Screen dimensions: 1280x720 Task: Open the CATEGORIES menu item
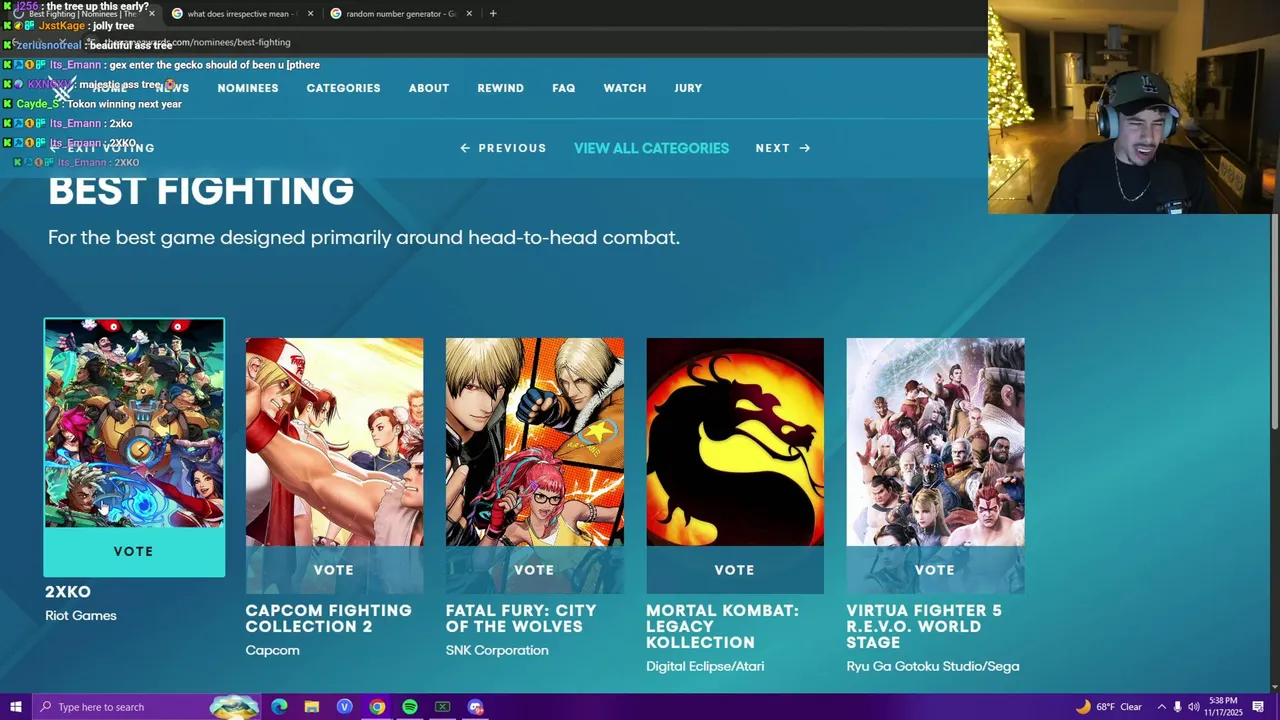(x=343, y=88)
